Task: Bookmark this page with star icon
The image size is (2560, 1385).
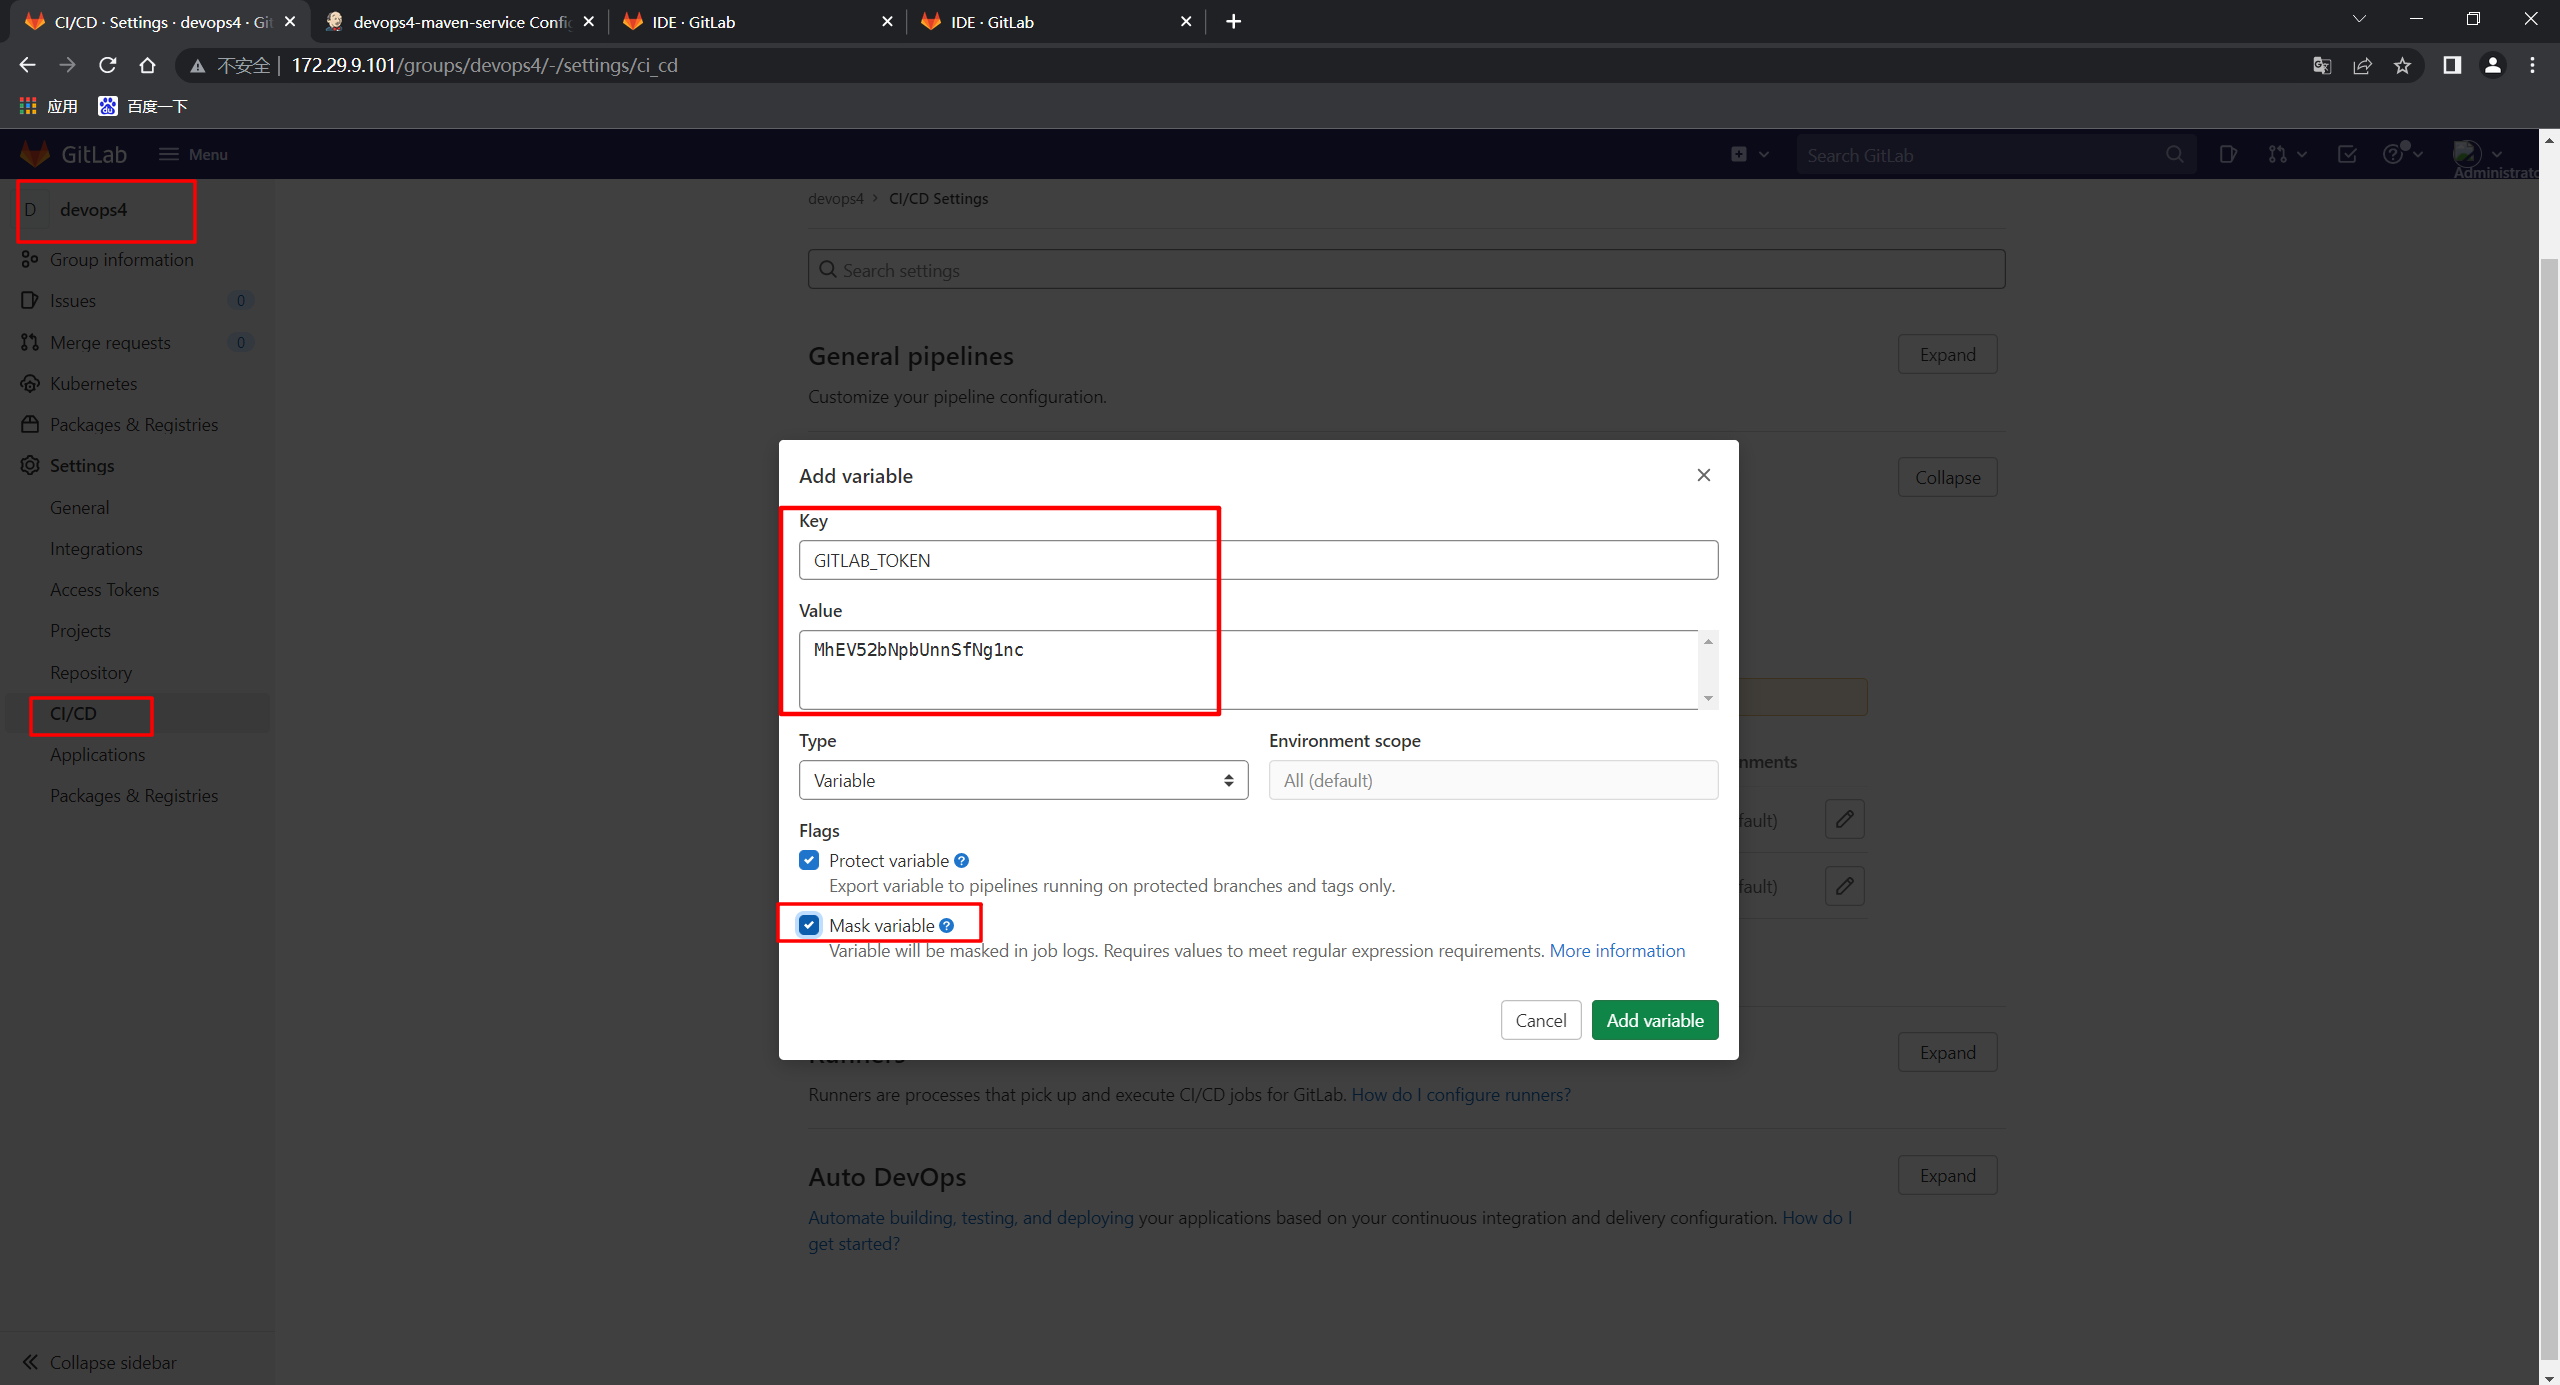Action: coord(2402,65)
